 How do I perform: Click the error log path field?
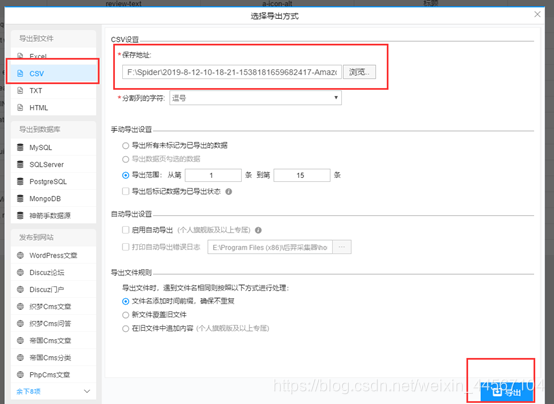coord(270,247)
